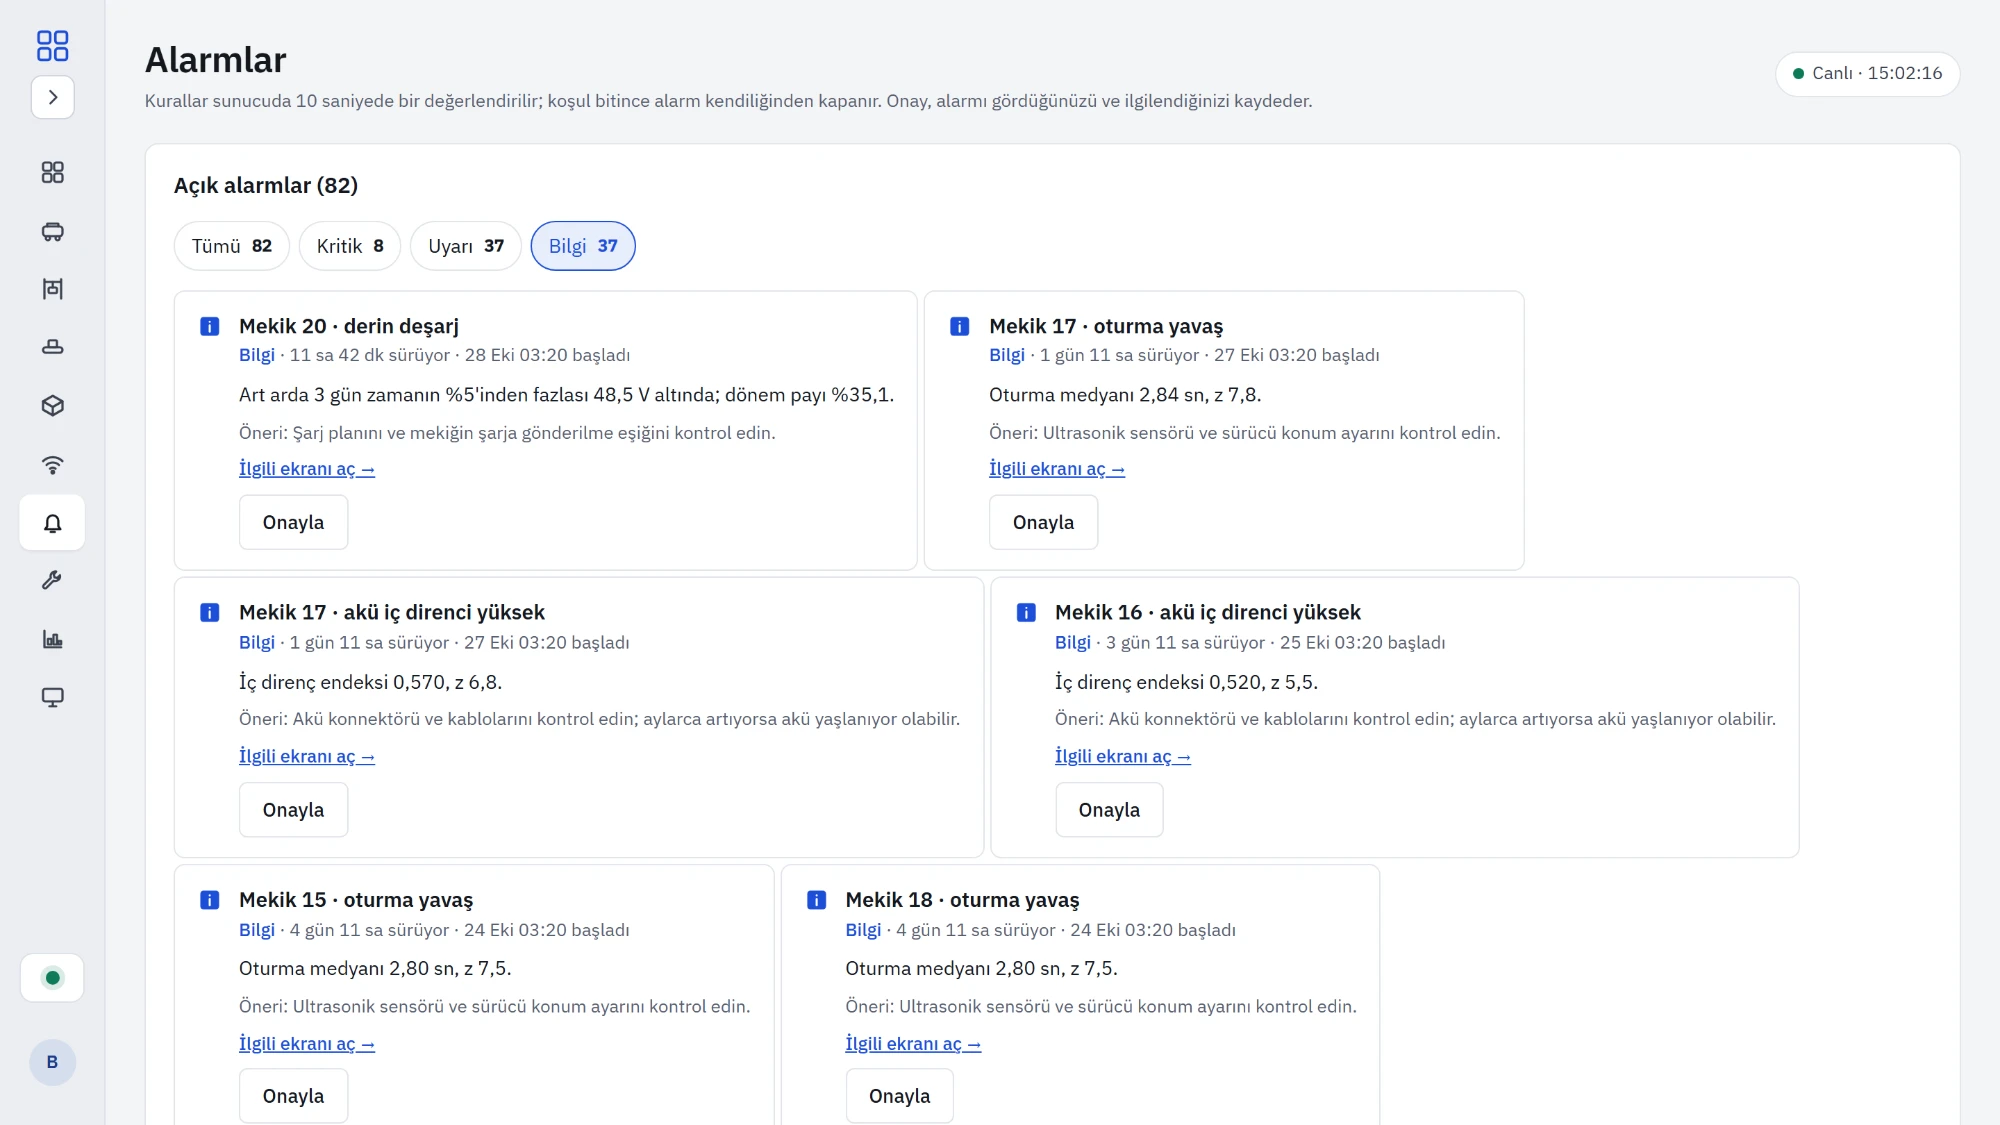Click info icon of Mekik 16 akü alarm
2000x1125 pixels.
point(1026,613)
